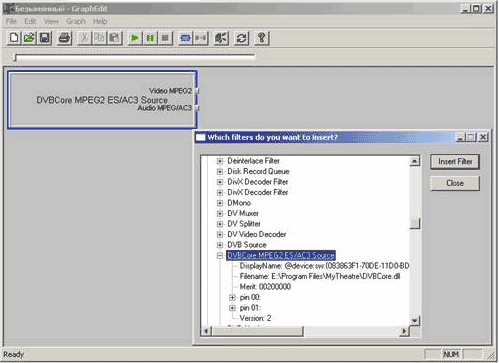Screen dimensions: 499x363
Task: Expand the DV Splitter node
Action: [x=220, y=224]
